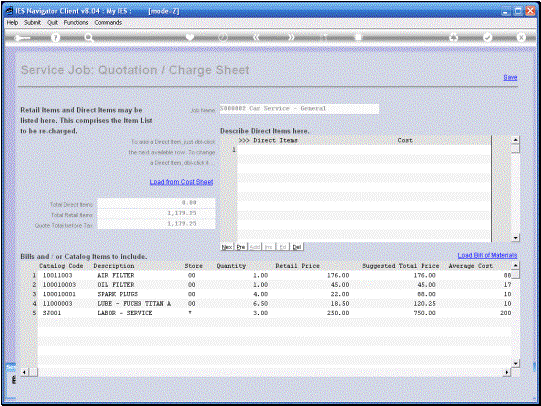Viewport: 541px width, 406px height.
Task: Open the Commands menu
Action: [x=108, y=22]
